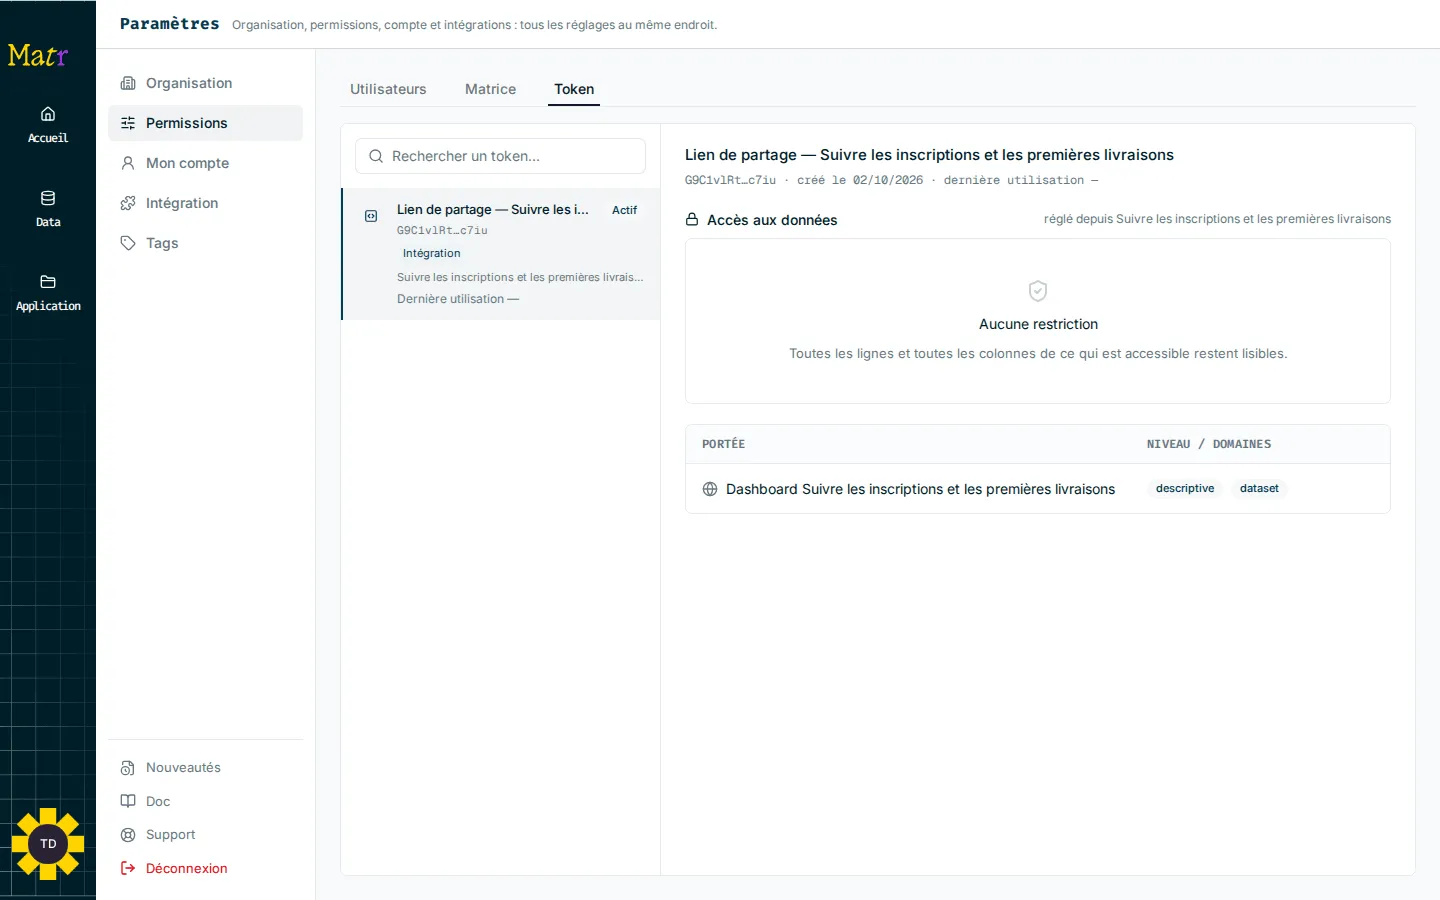Open the Application folder icon
Viewport: 1440px width, 900px height.
48,282
